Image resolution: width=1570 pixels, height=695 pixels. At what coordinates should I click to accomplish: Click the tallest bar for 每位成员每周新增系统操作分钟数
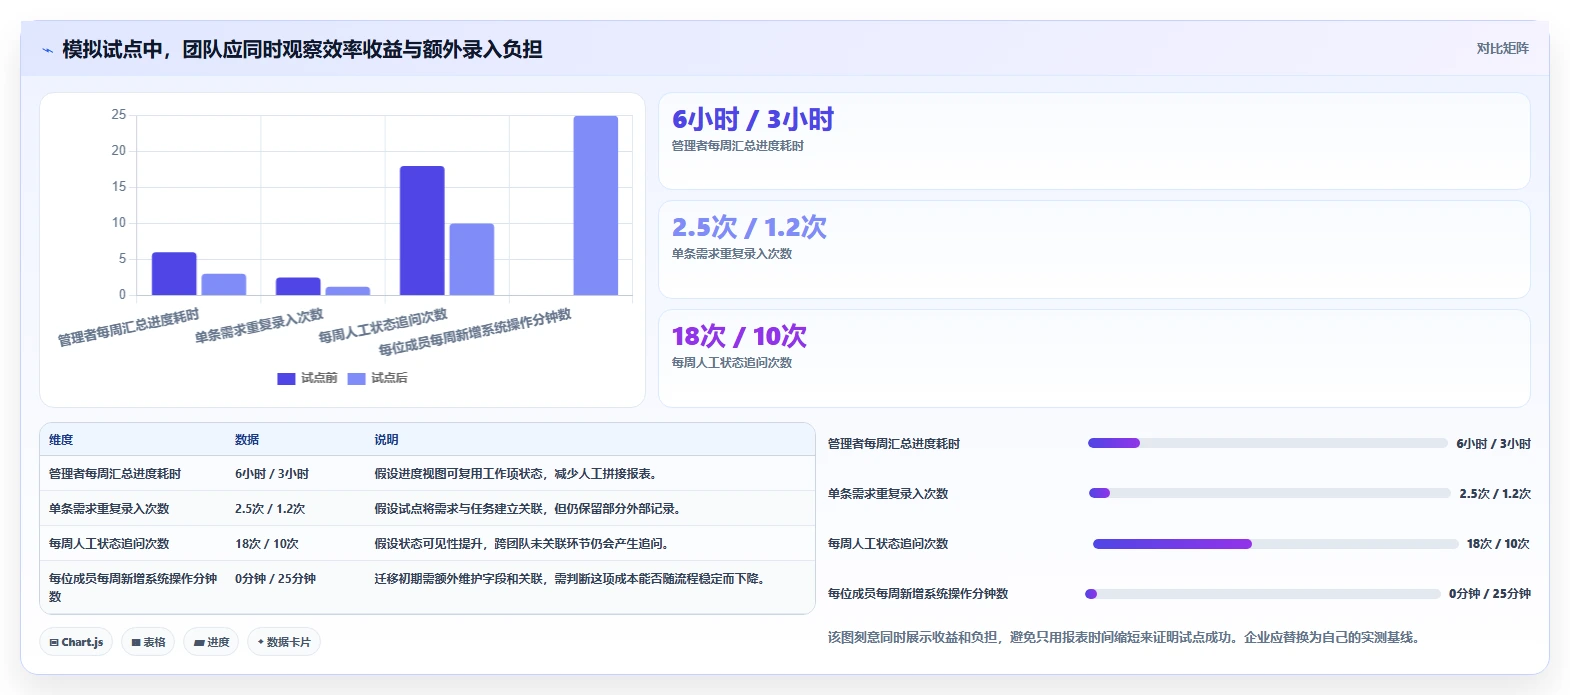[596, 206]
